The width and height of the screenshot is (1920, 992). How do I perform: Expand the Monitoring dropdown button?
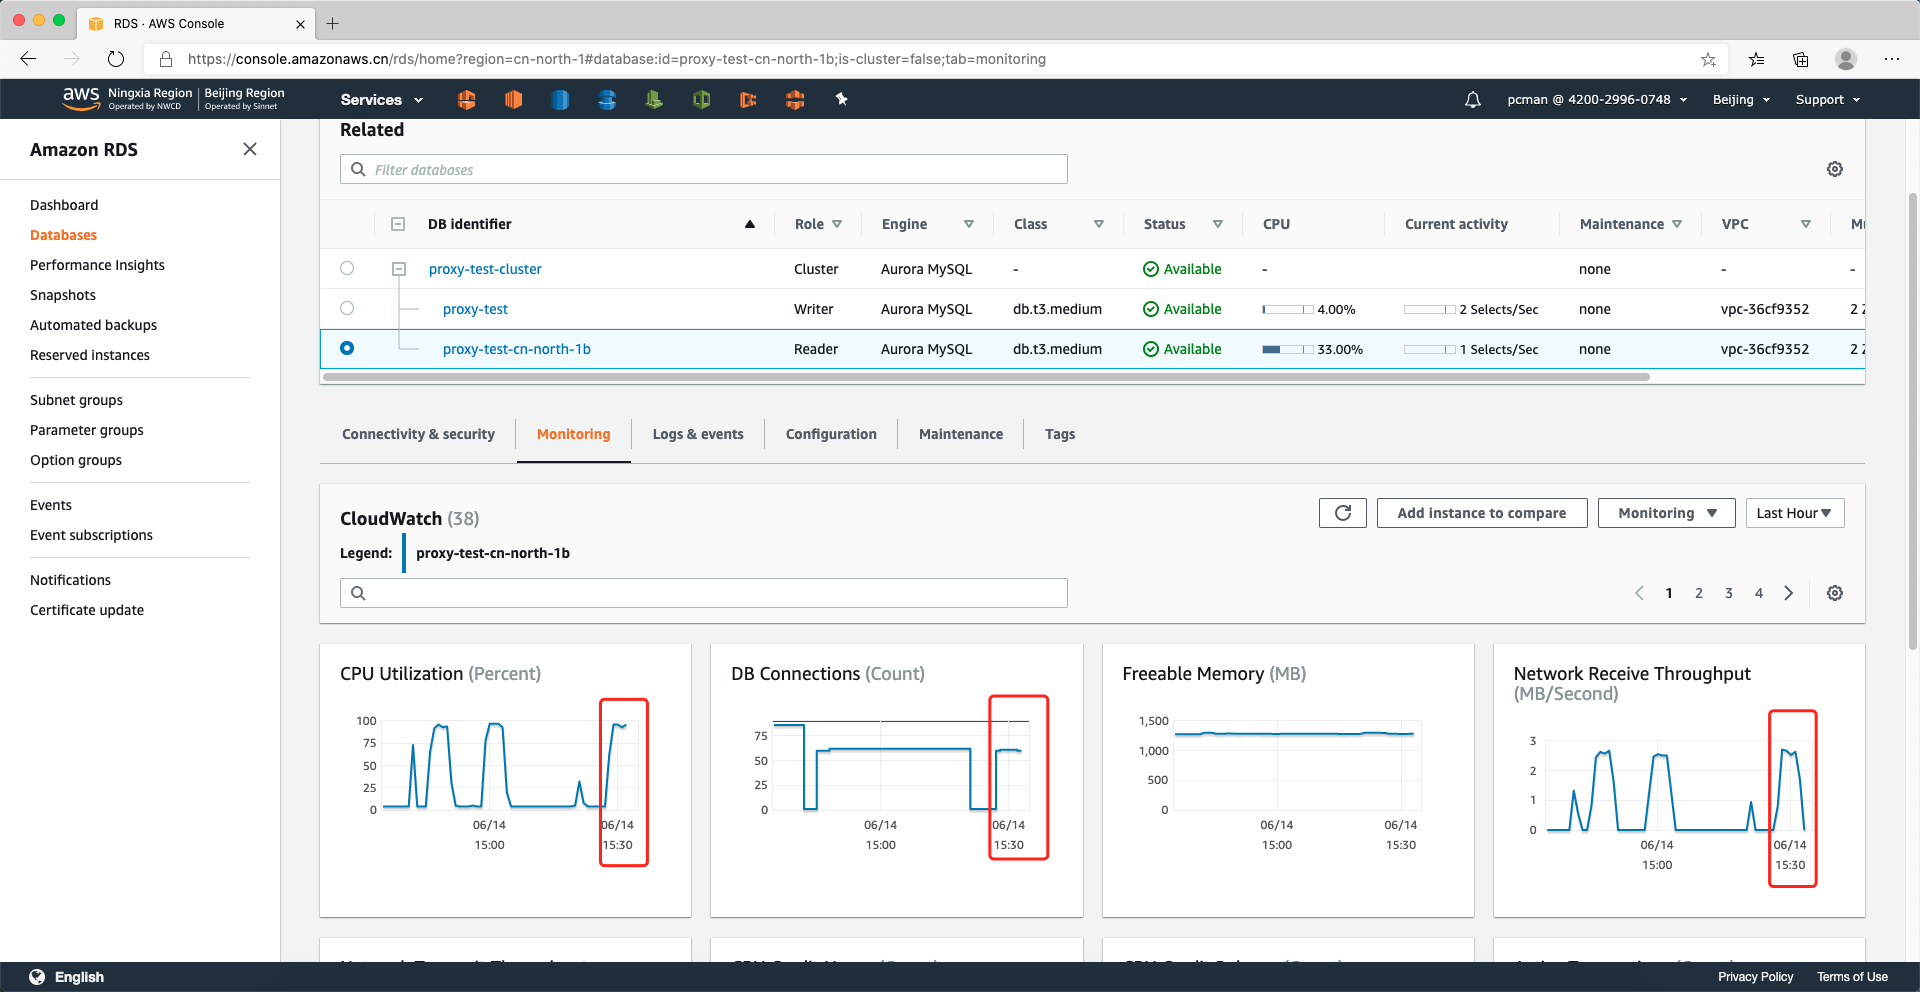1666,513
